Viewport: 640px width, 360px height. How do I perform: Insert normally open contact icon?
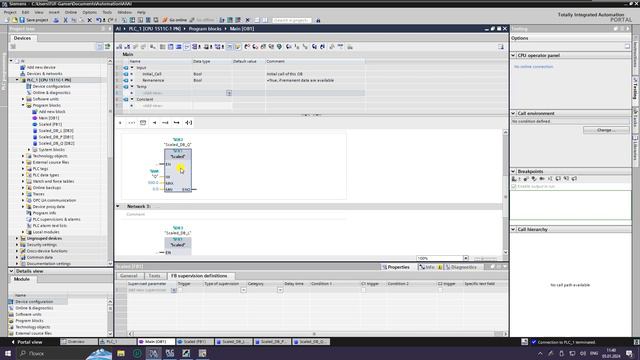click(x=120, y=122)
